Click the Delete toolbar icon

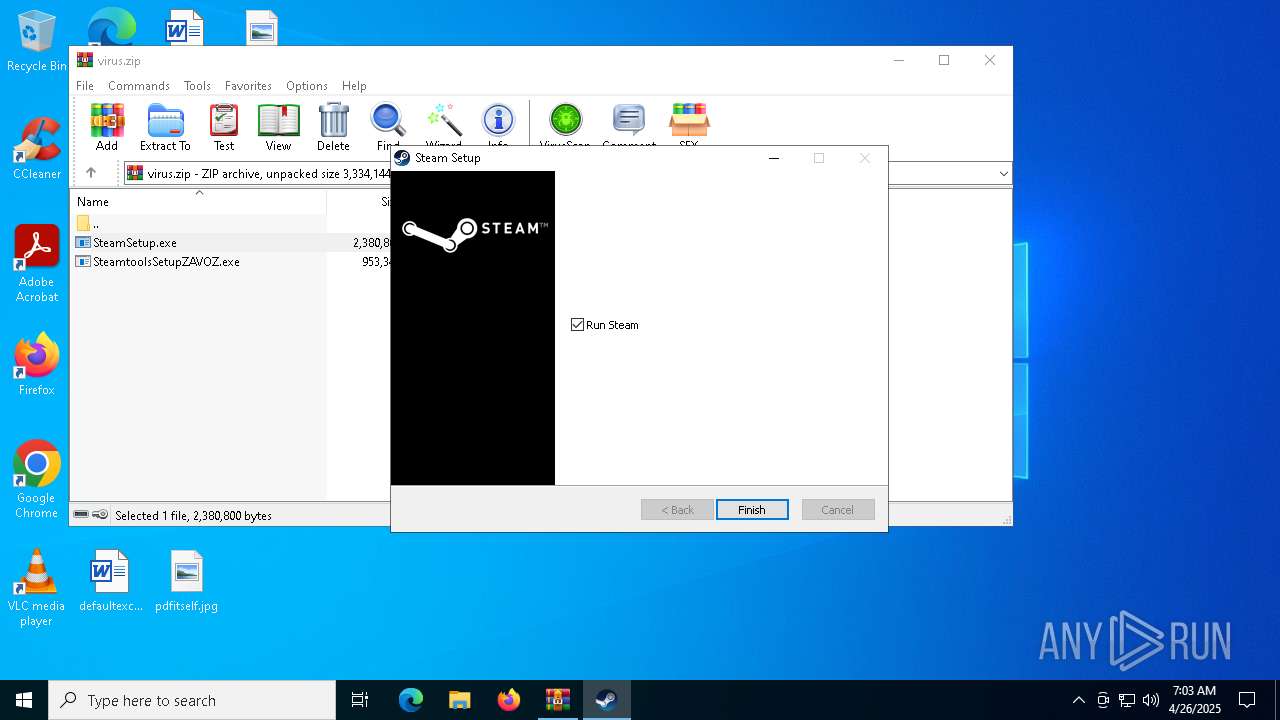pos(333,127)
